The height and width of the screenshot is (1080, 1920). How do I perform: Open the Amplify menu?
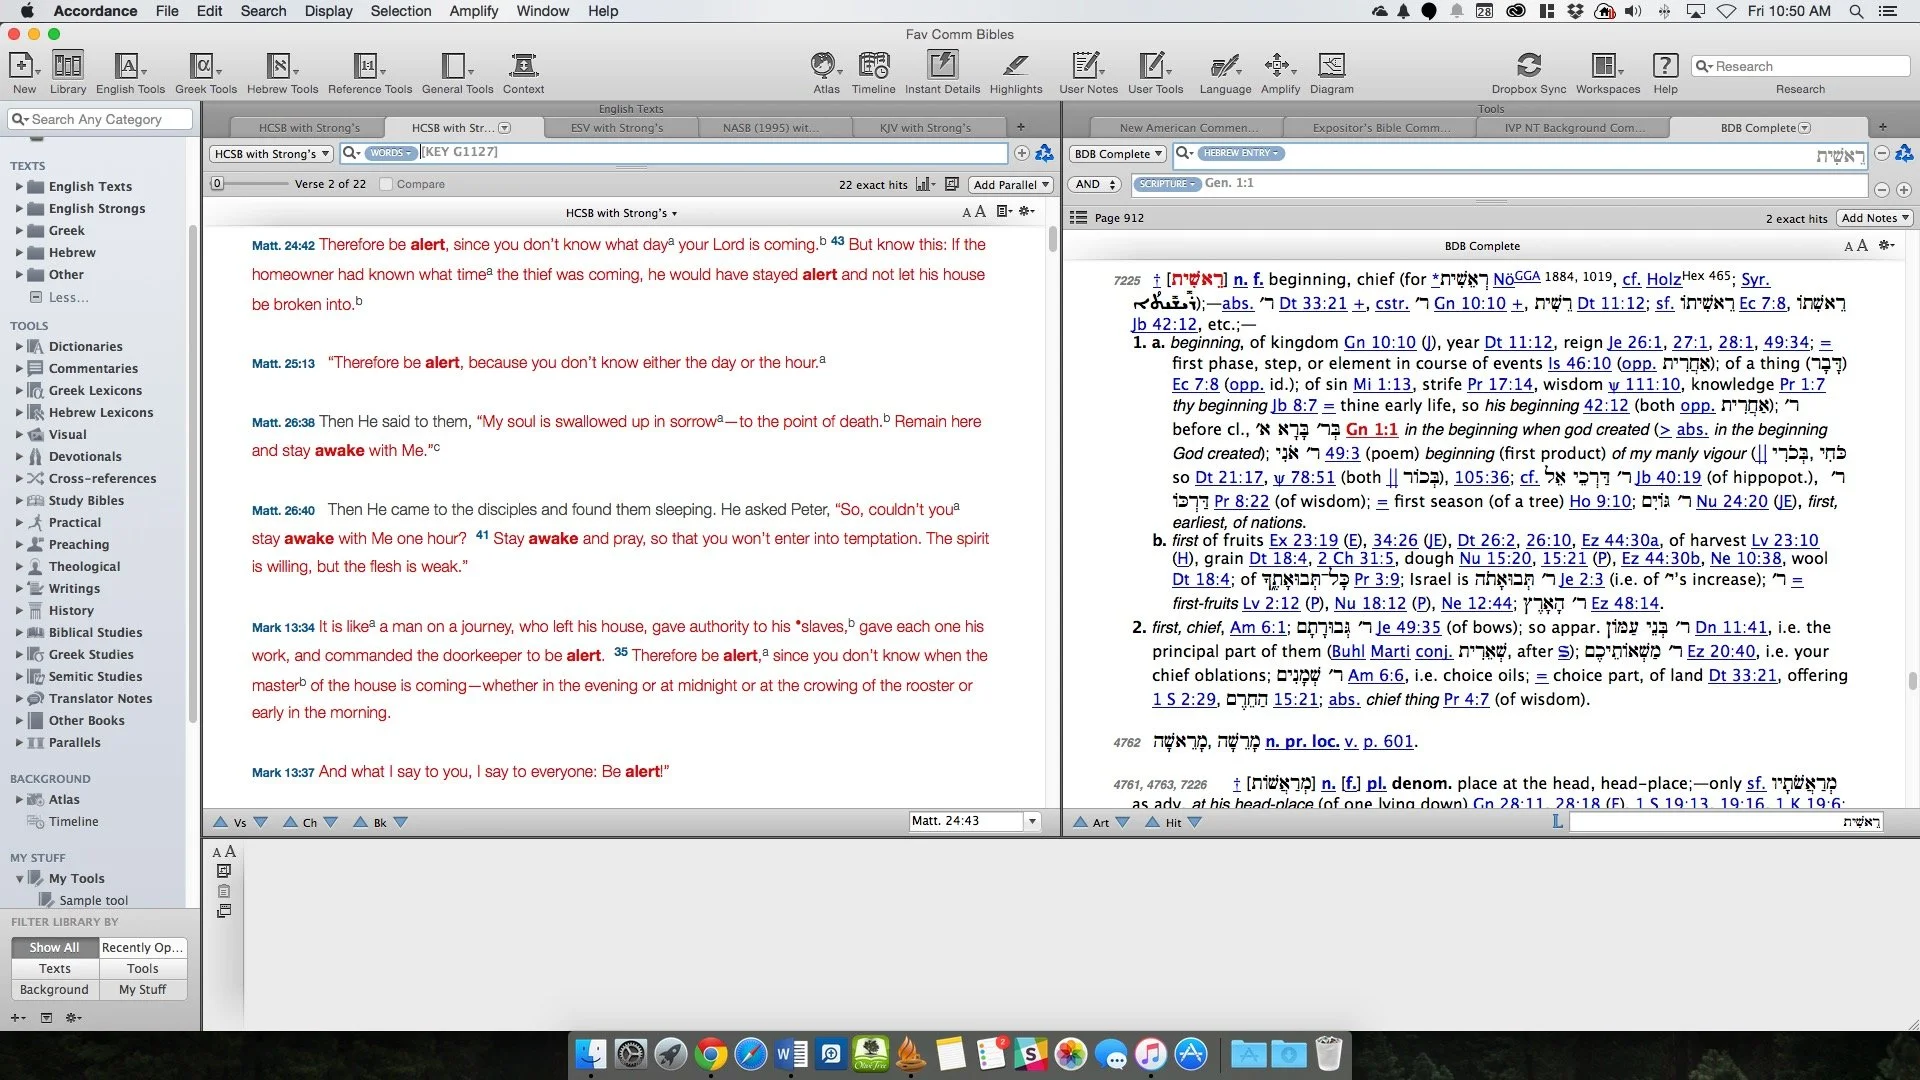click(x=473, y=11)
